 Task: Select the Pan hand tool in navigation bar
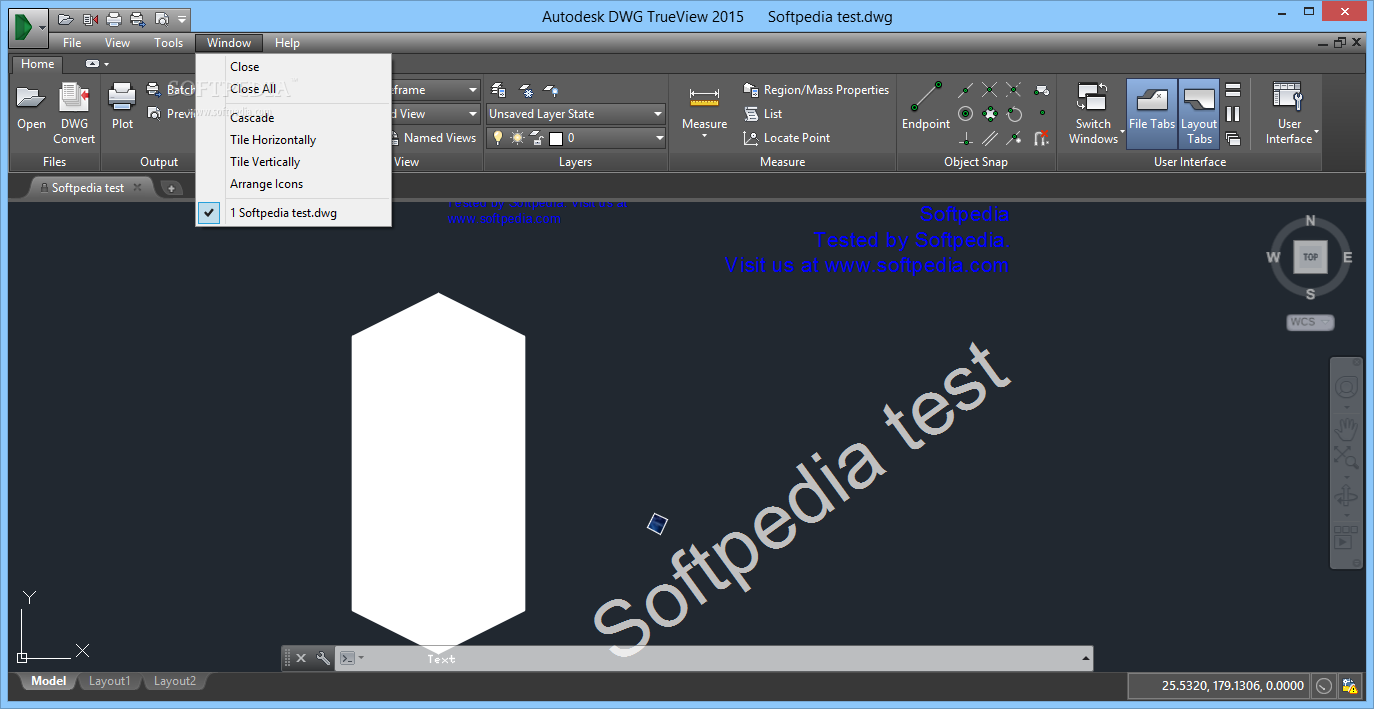tap(1347, 429)
